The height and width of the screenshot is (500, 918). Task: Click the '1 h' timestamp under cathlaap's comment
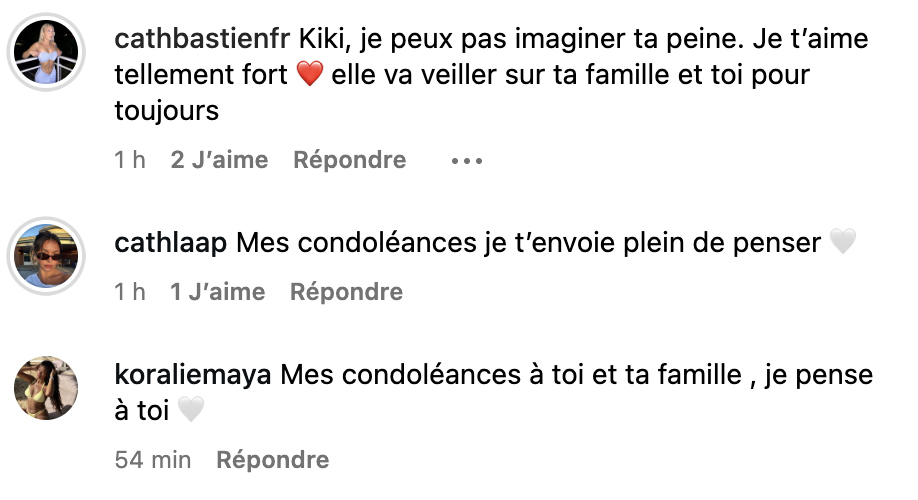click(x=131, y=292)
